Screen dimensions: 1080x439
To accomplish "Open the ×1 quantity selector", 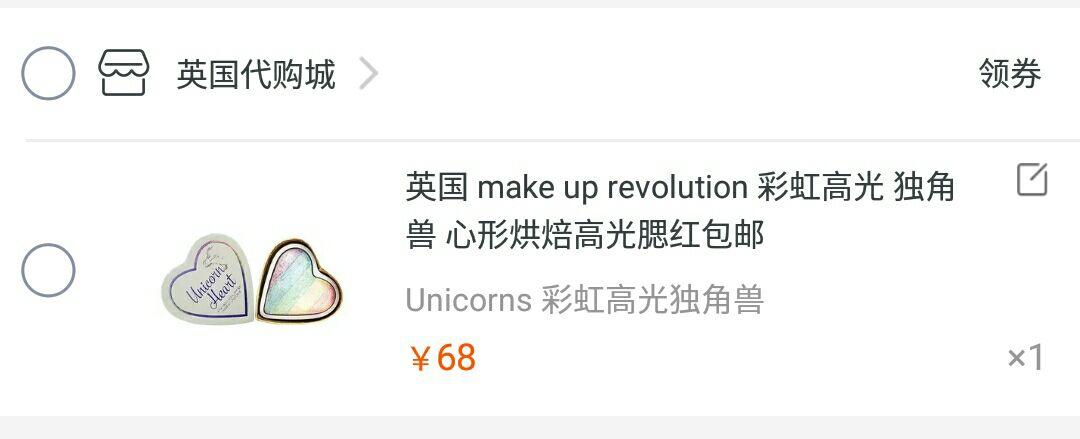I will (1026, 358).
